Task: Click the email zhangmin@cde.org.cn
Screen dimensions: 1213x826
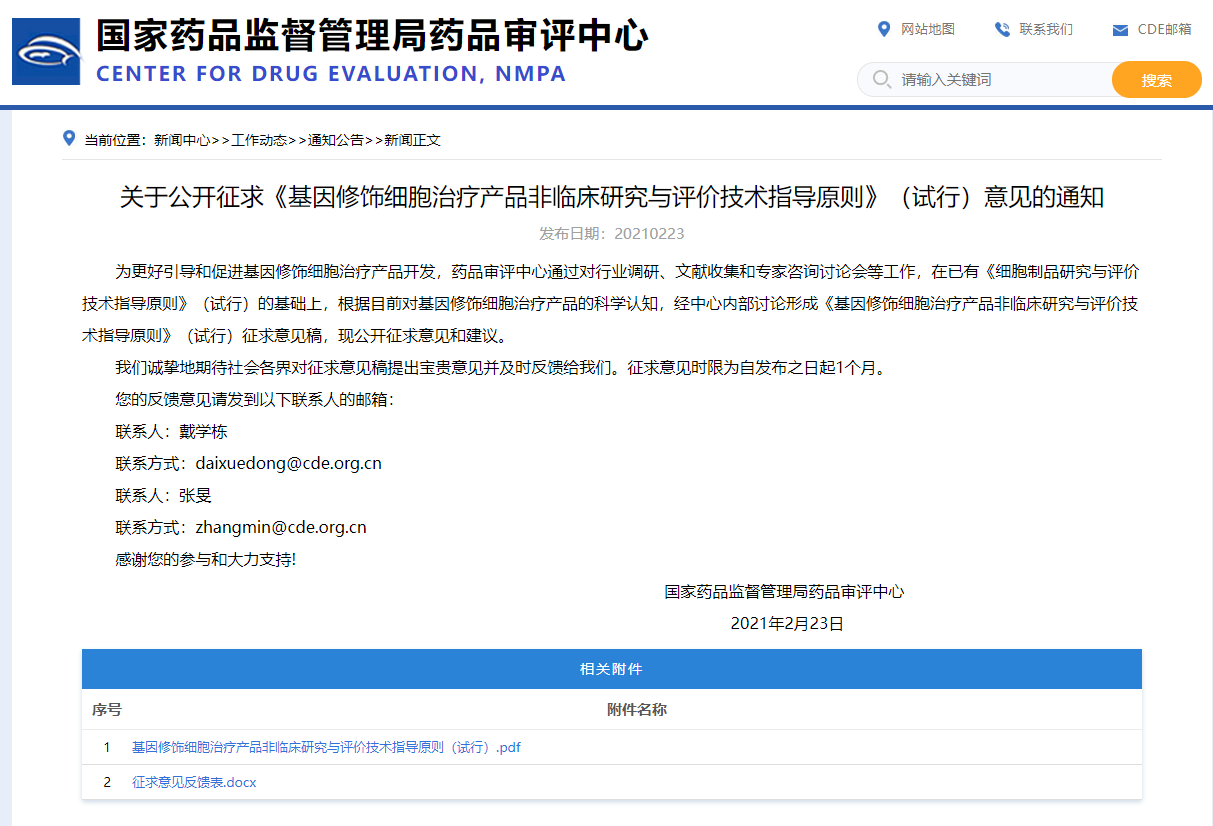Action: coord(280,527)
